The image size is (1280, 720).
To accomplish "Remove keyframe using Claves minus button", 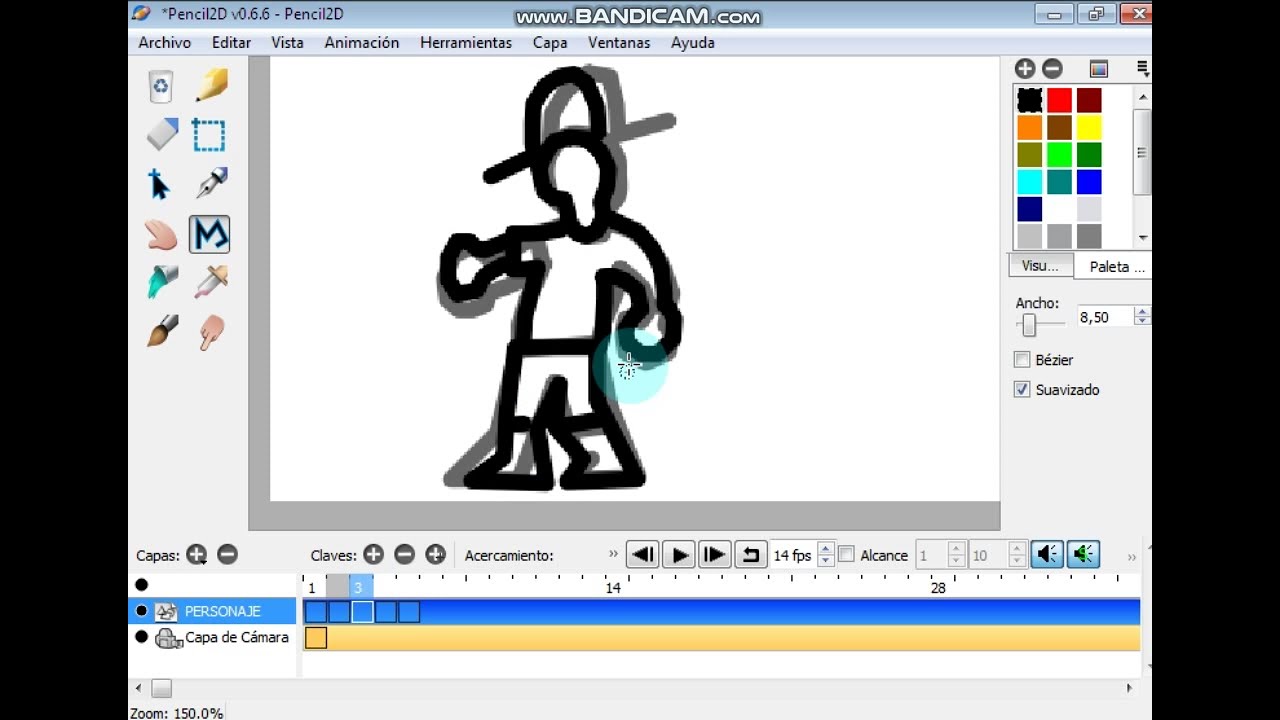I will (x=404, y=554).
